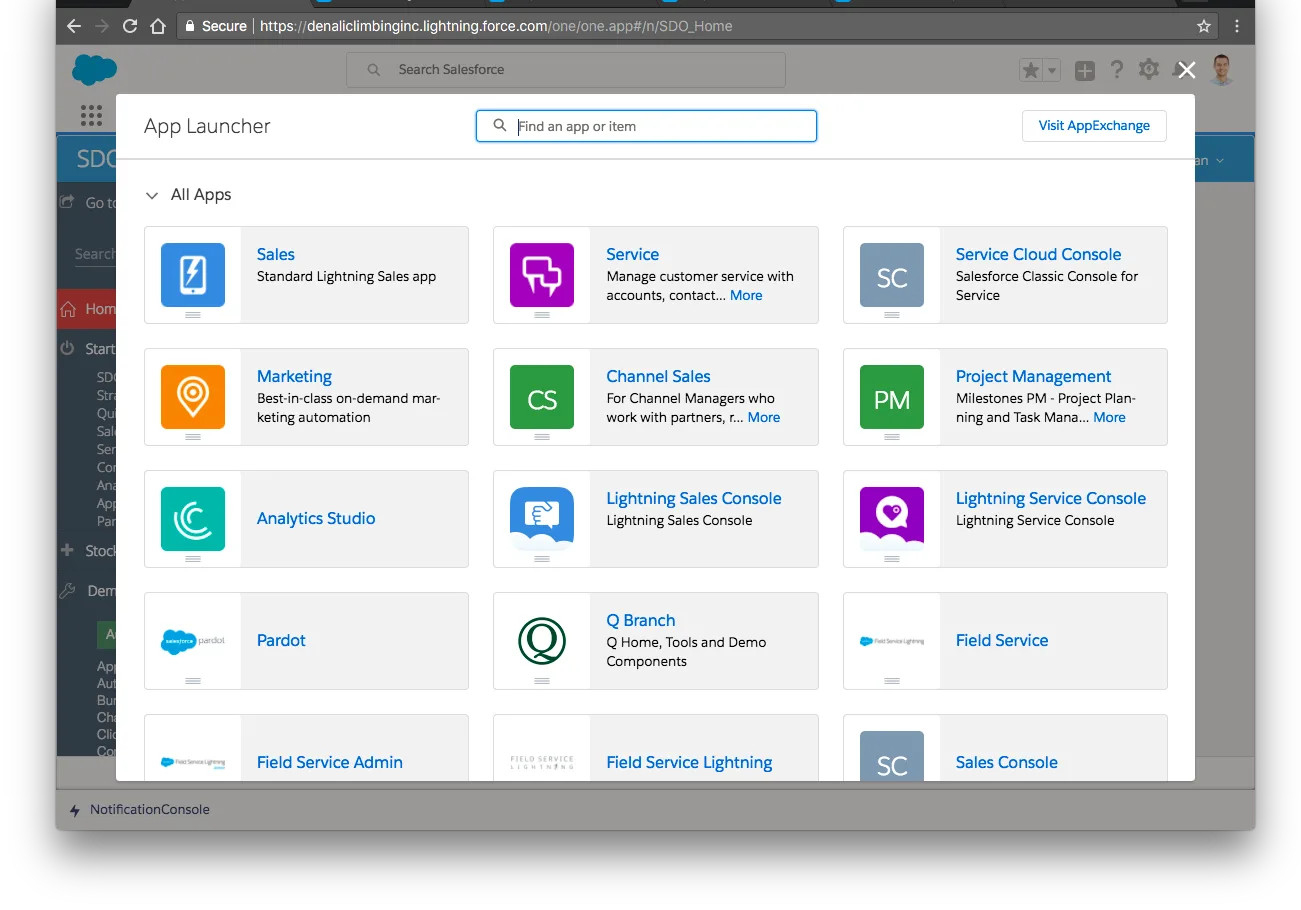
Task: Open the Pardot logo icon
Action: (x=193, y=641)
